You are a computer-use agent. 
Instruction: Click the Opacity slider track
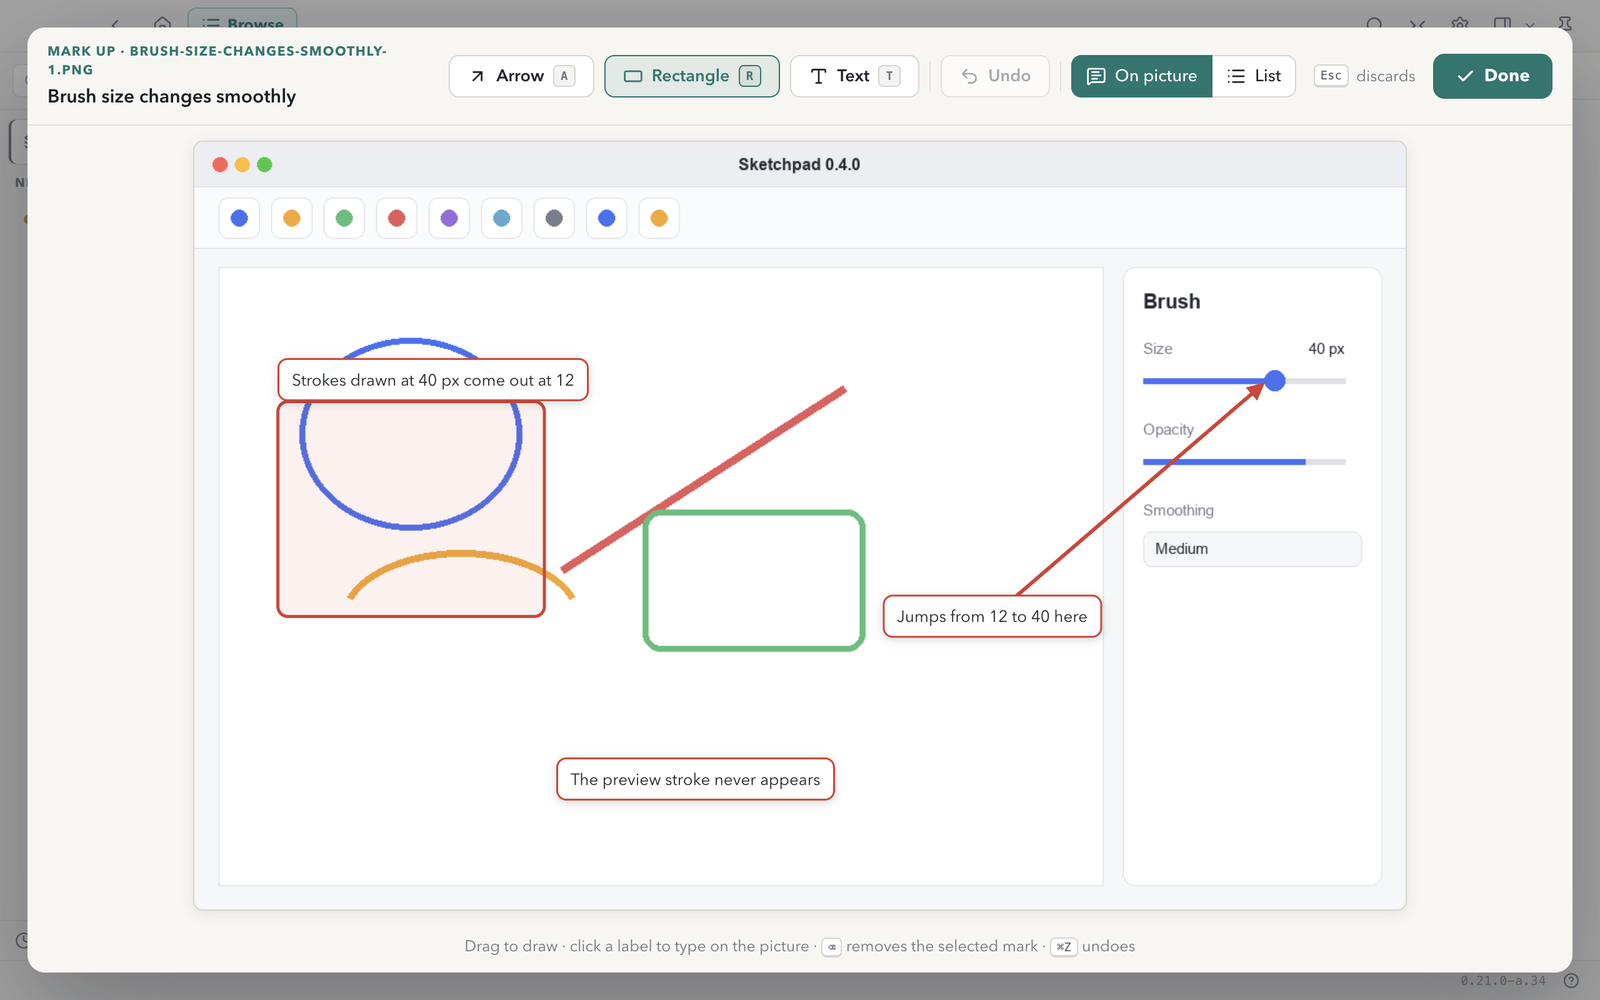pyautogui.click(x=1244, y=462)
